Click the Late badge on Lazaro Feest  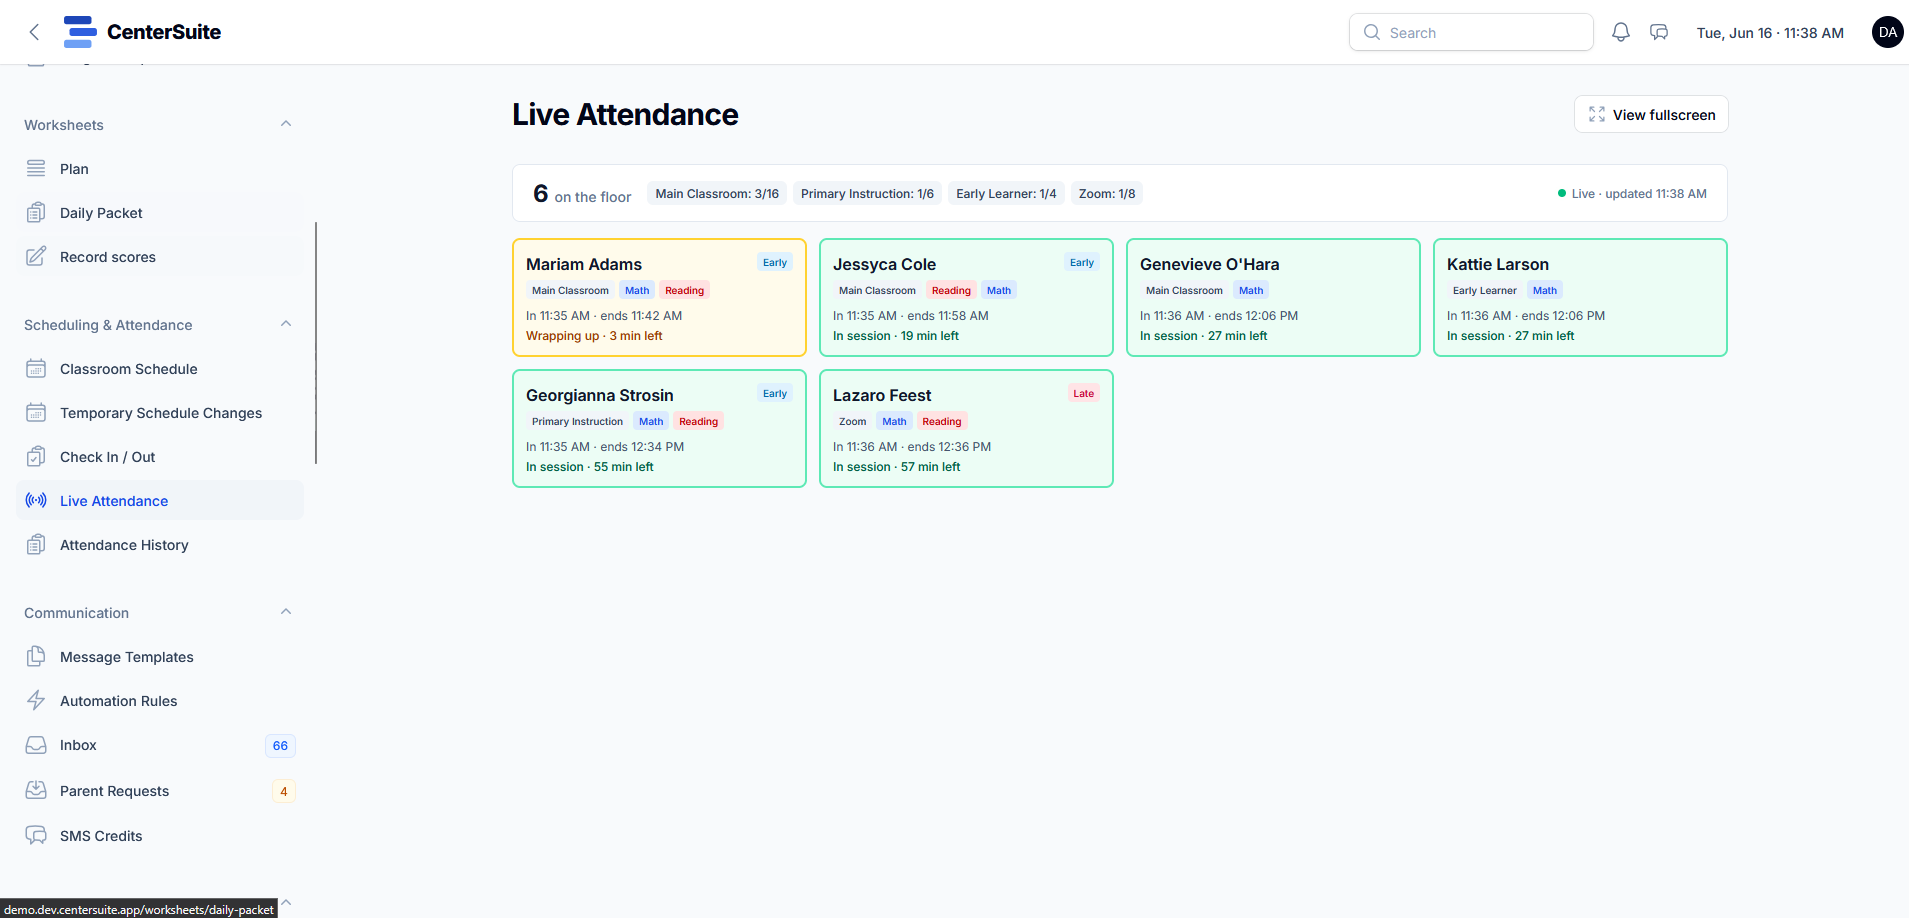pos(1083,394)
